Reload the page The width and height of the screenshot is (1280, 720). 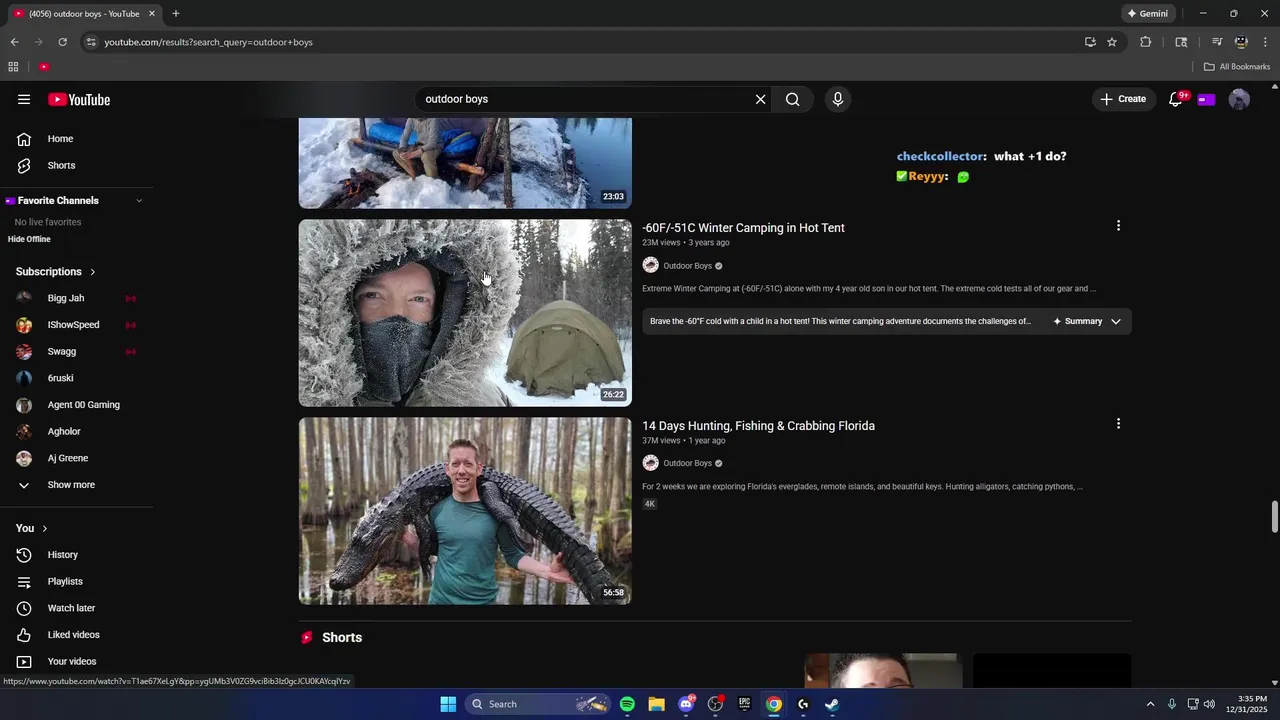point(62,42)
